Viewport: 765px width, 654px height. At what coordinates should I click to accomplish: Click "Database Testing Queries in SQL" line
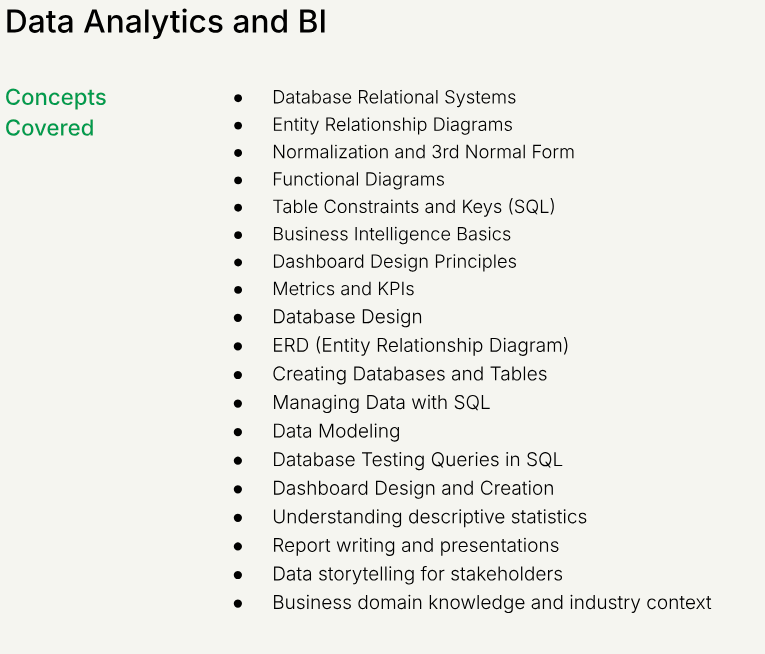(x=417, y=460)
